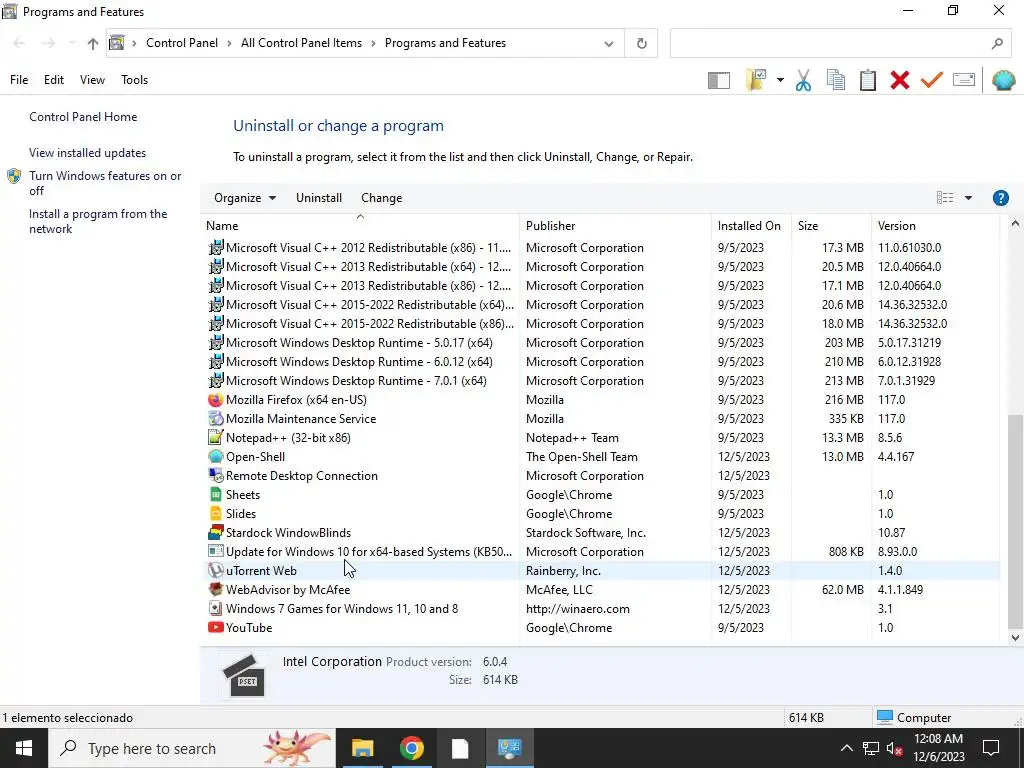Expand chevron after All Control Panel Items
1024x768 pixels.
(x=373, y=44)
